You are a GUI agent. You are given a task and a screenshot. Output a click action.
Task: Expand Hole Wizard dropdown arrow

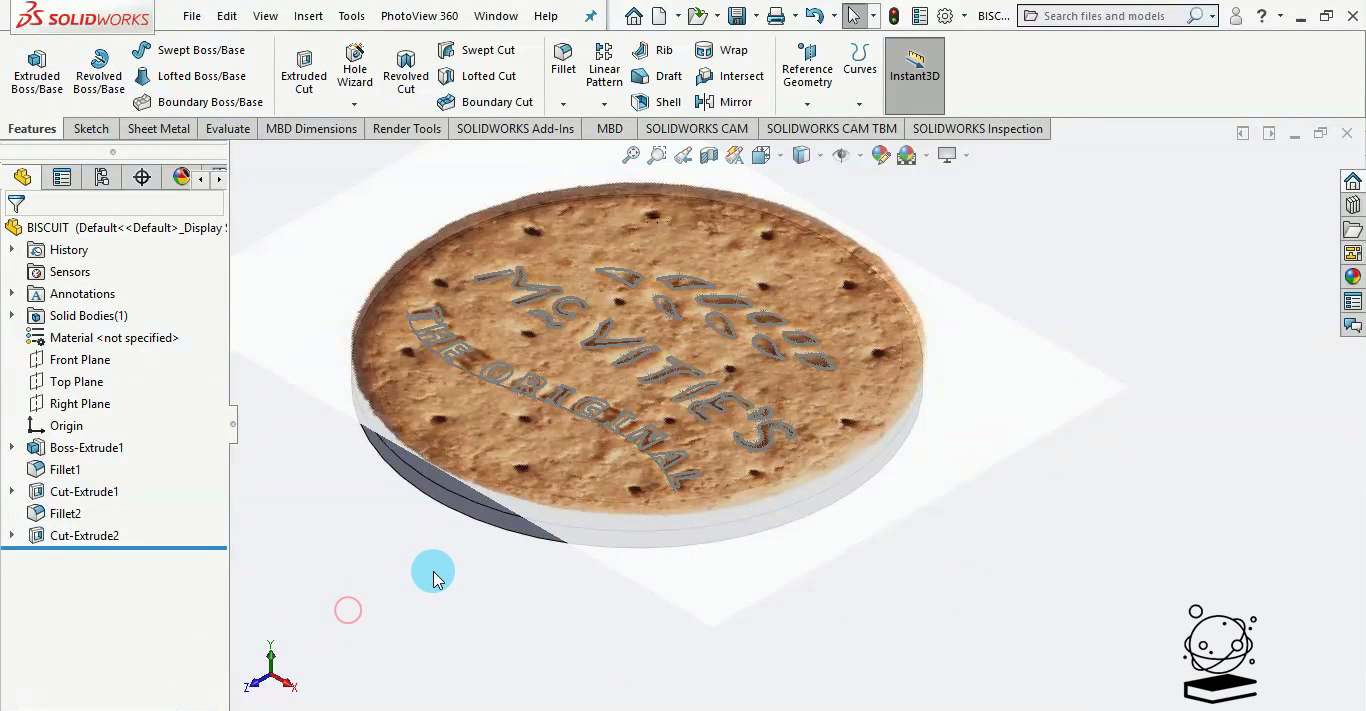[x=354, y=104]
